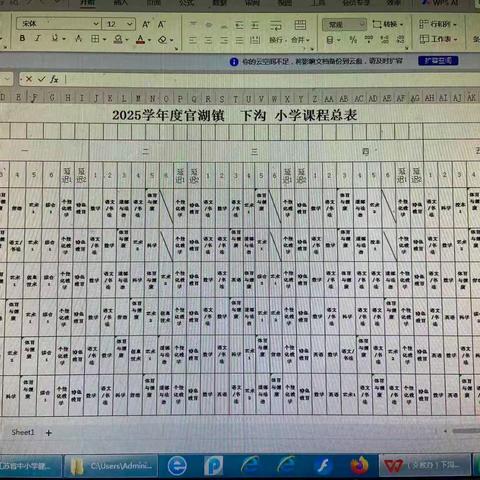Click the percent style icon
Viewport: 480px width, 480px height.
click(x=353, y=40)
